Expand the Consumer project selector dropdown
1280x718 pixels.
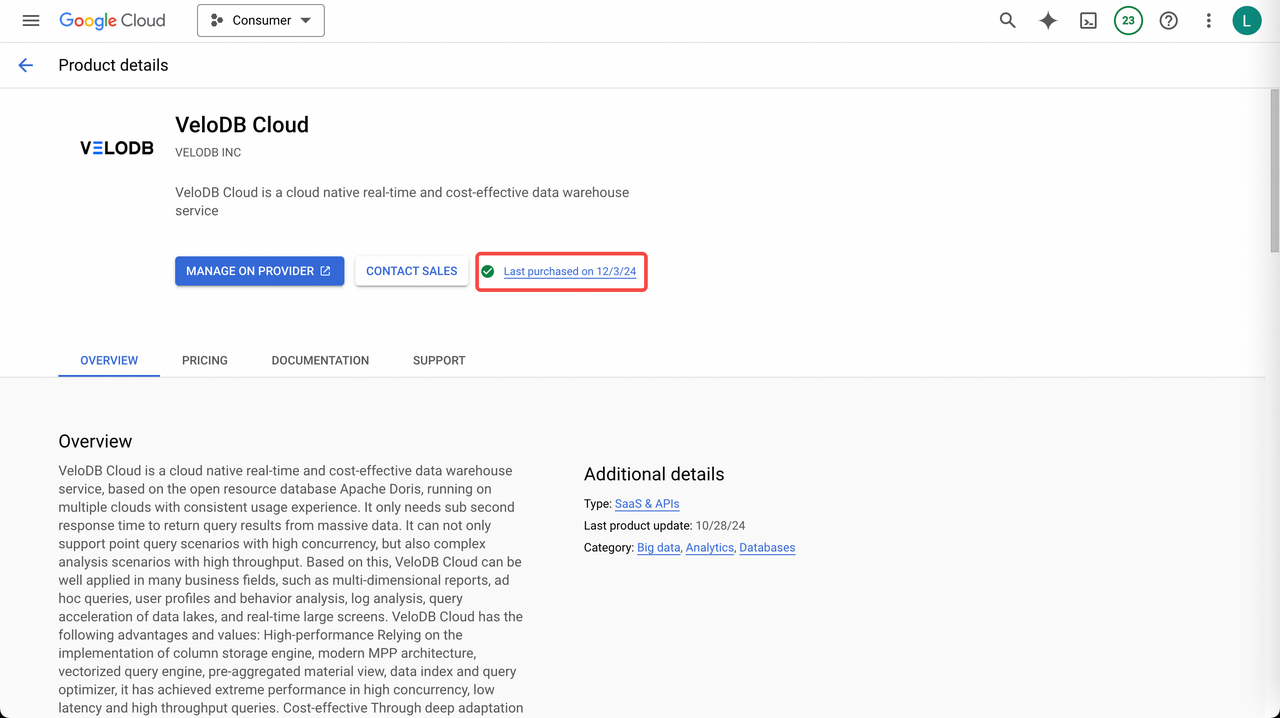[x=261, y=20]
